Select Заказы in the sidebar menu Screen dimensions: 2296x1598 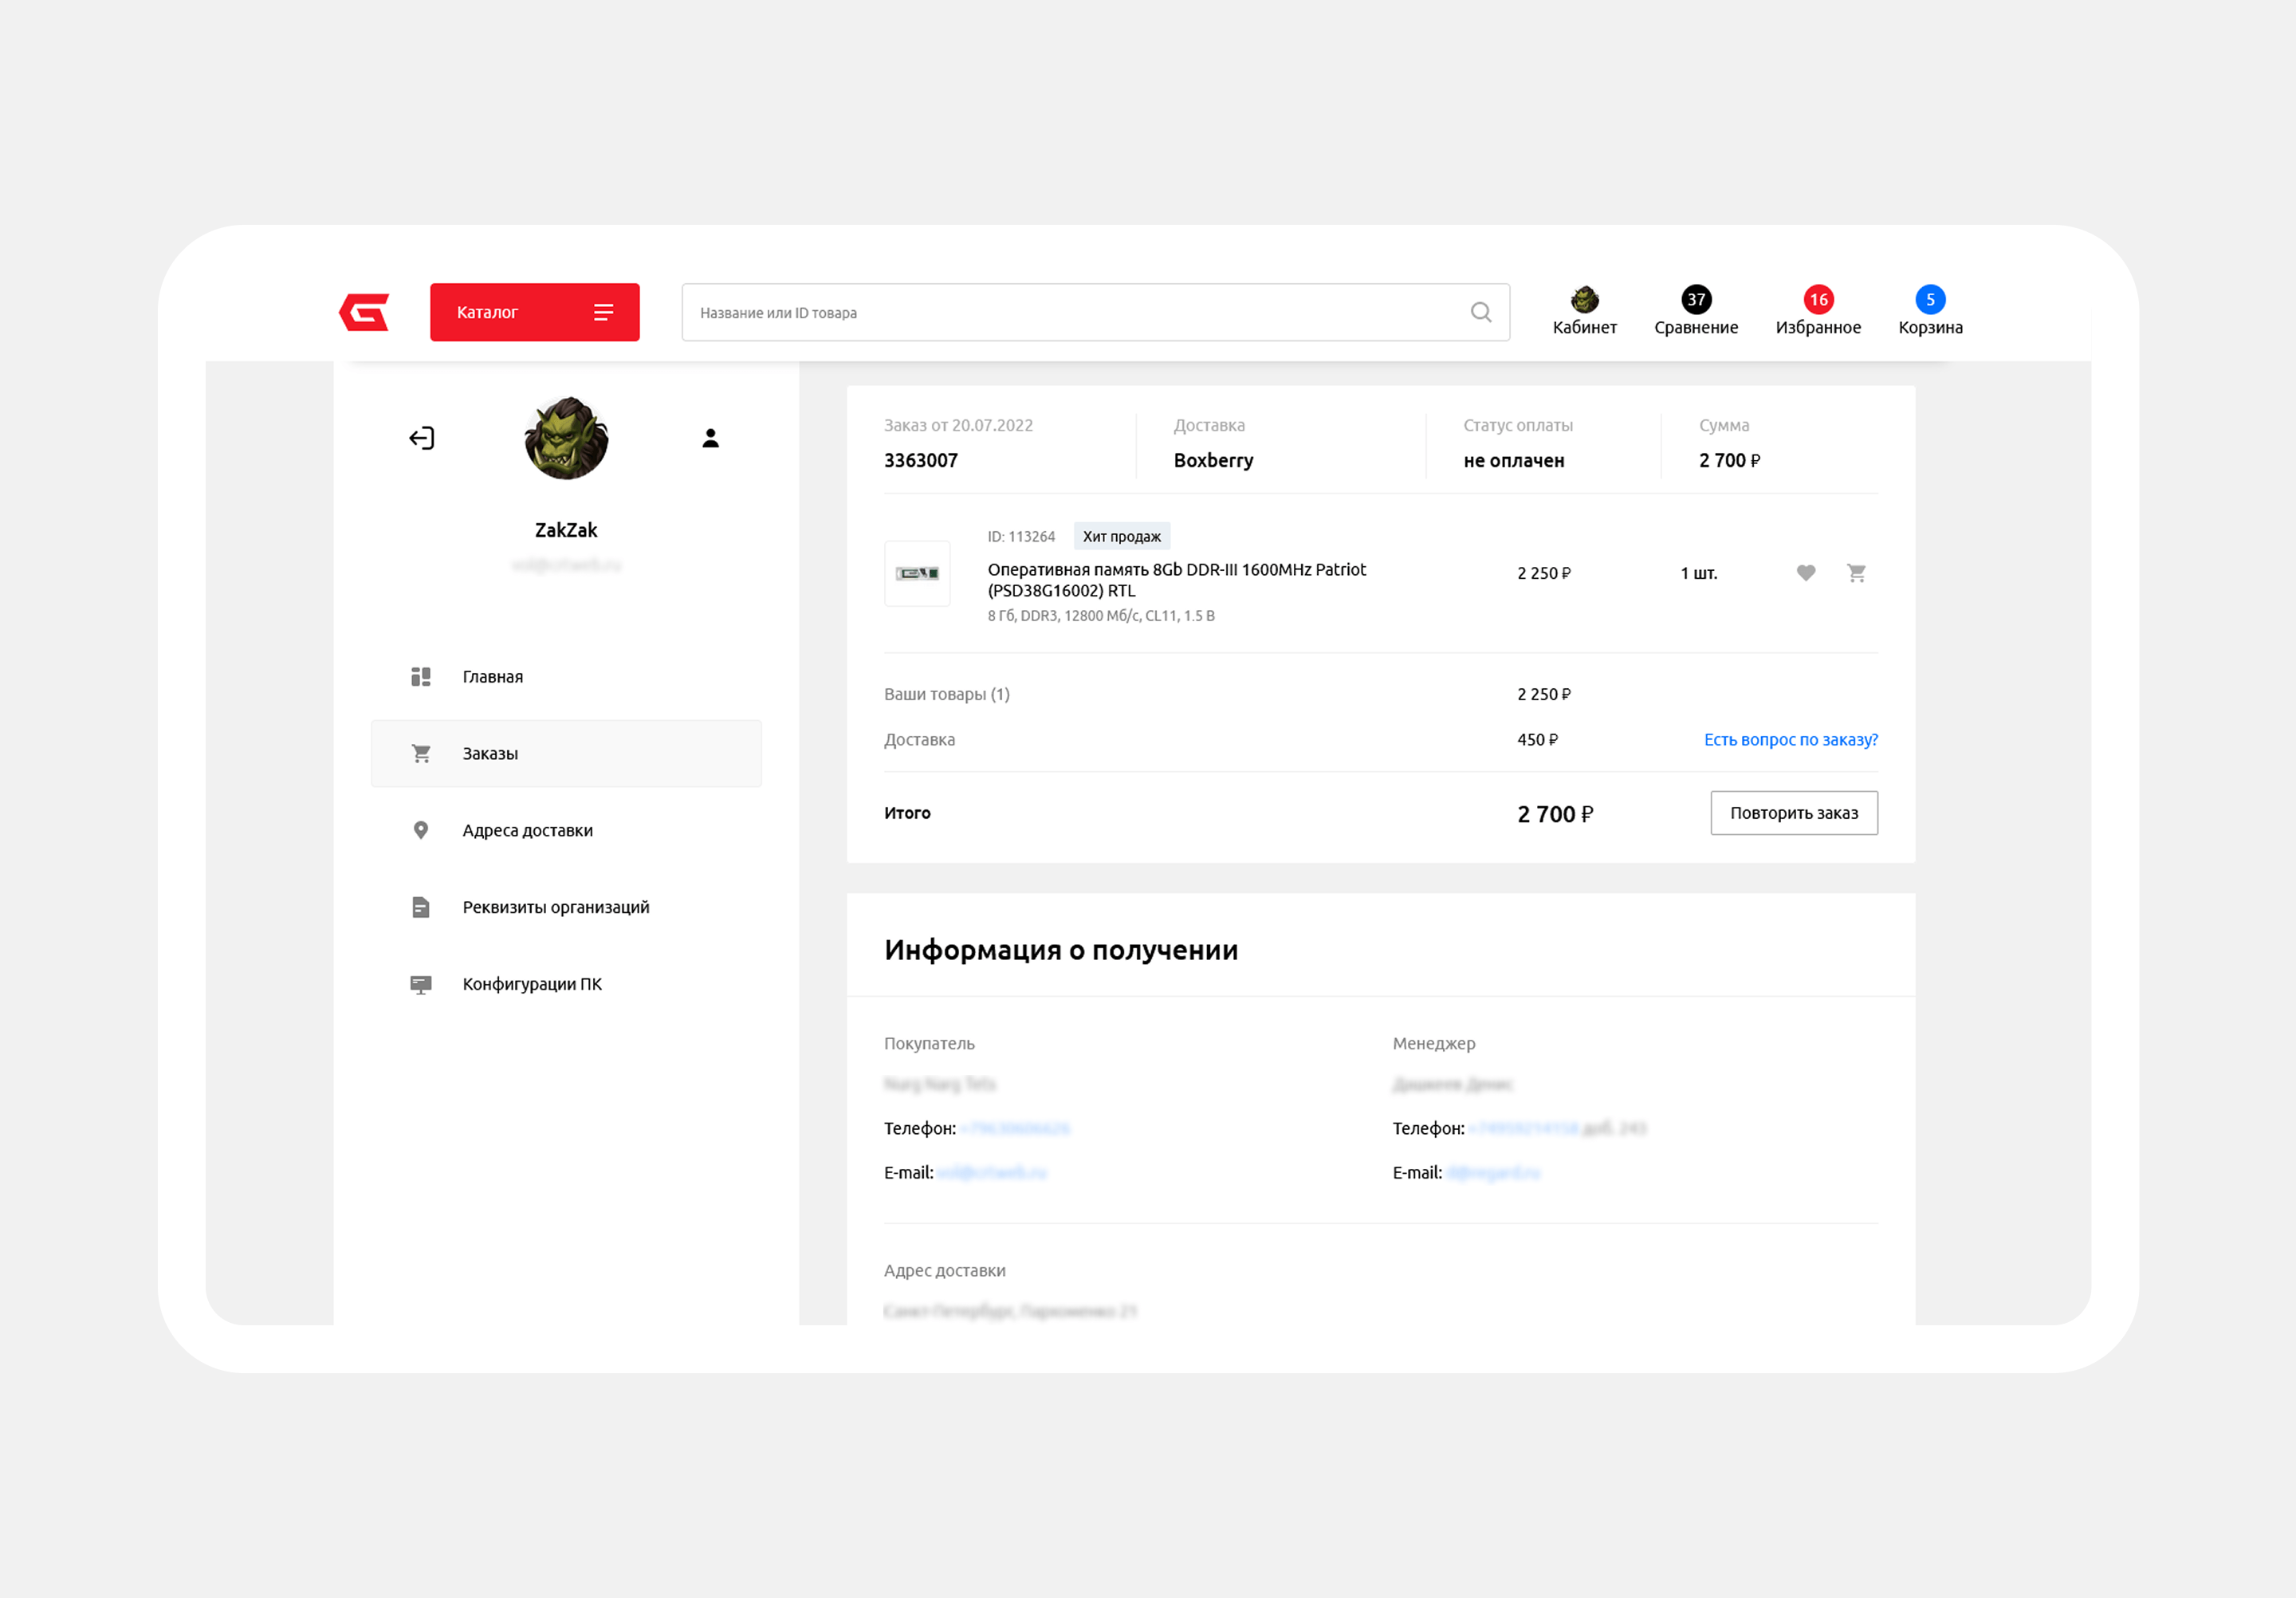tap(565, 753)
